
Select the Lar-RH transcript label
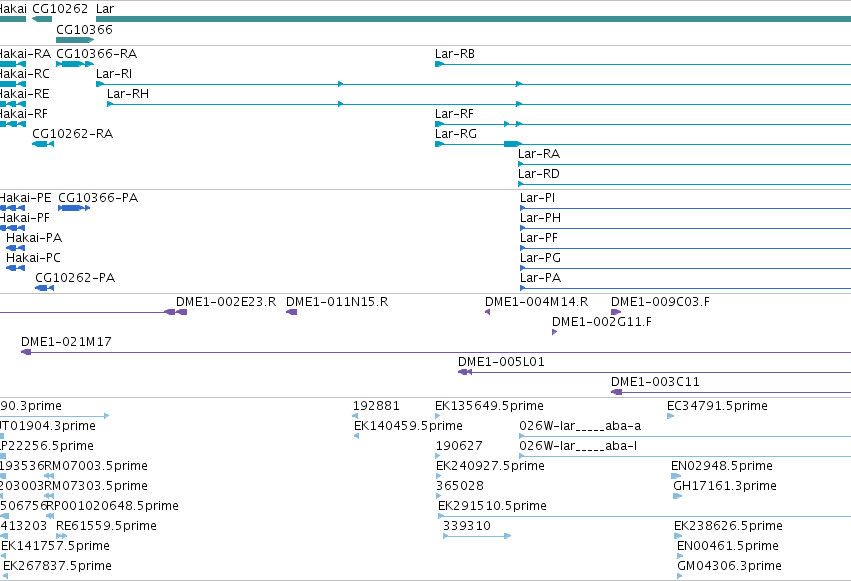[x=128, y=94]
